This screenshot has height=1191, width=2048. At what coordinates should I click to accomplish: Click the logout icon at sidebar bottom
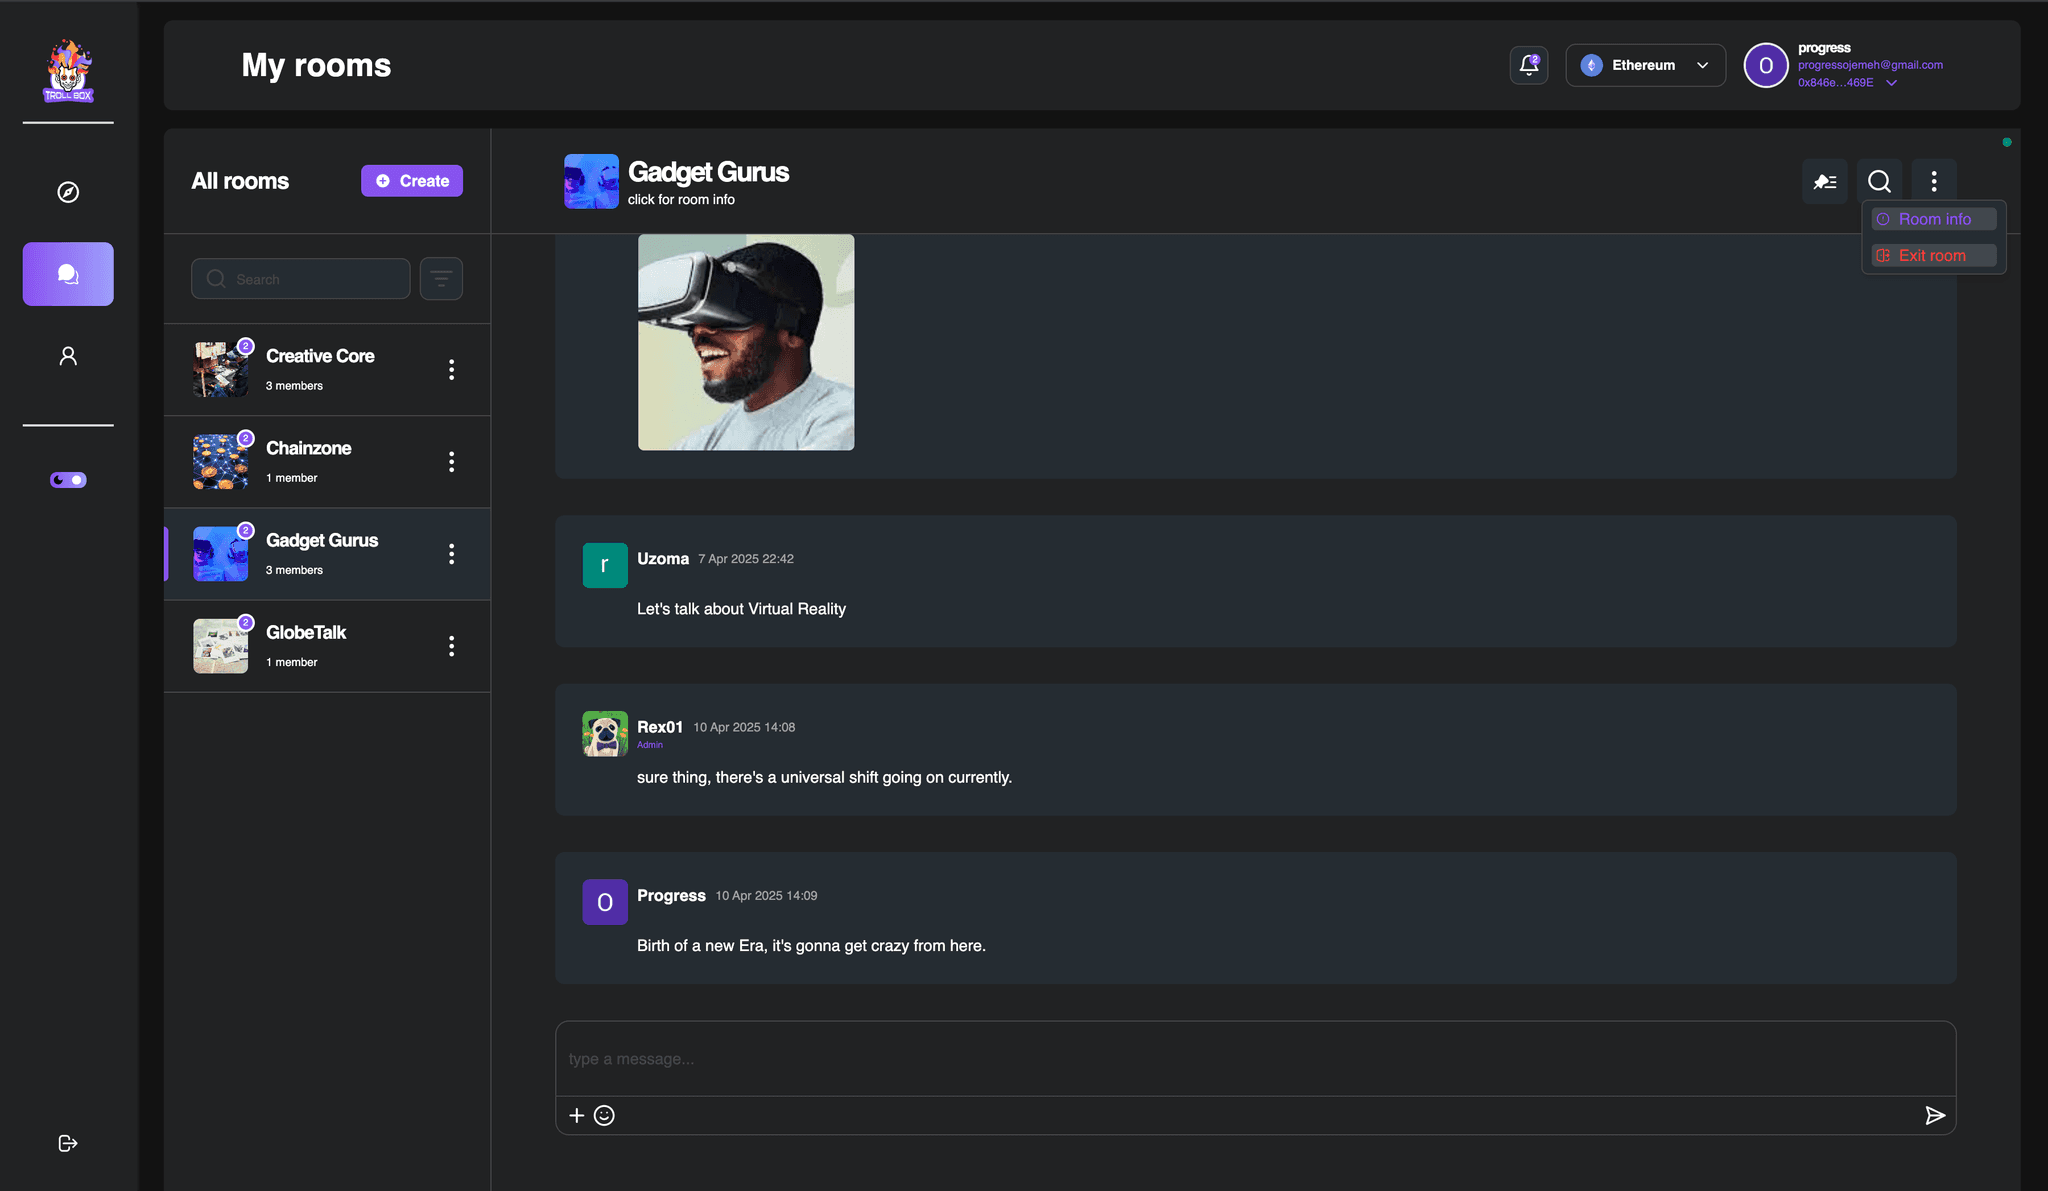pos(68,1143)
